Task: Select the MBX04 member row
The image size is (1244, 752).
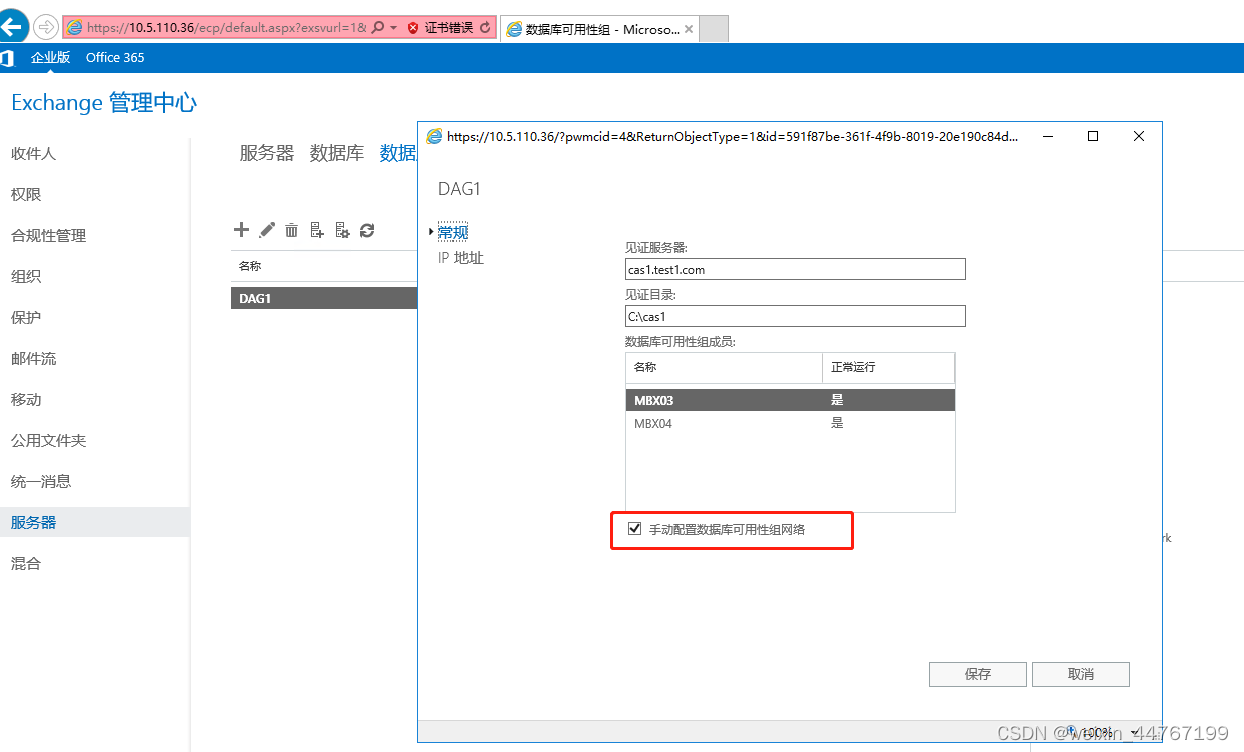Action: click(x=790, y=423)
